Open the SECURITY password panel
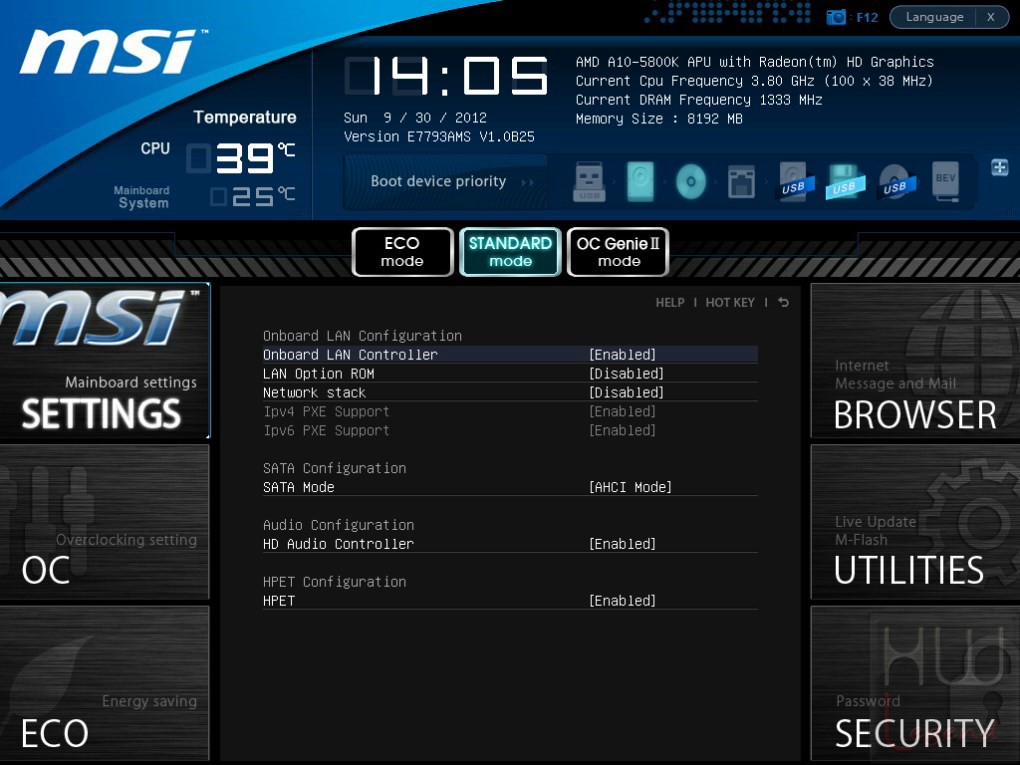 pyautogui.click(x=915, y=683)
